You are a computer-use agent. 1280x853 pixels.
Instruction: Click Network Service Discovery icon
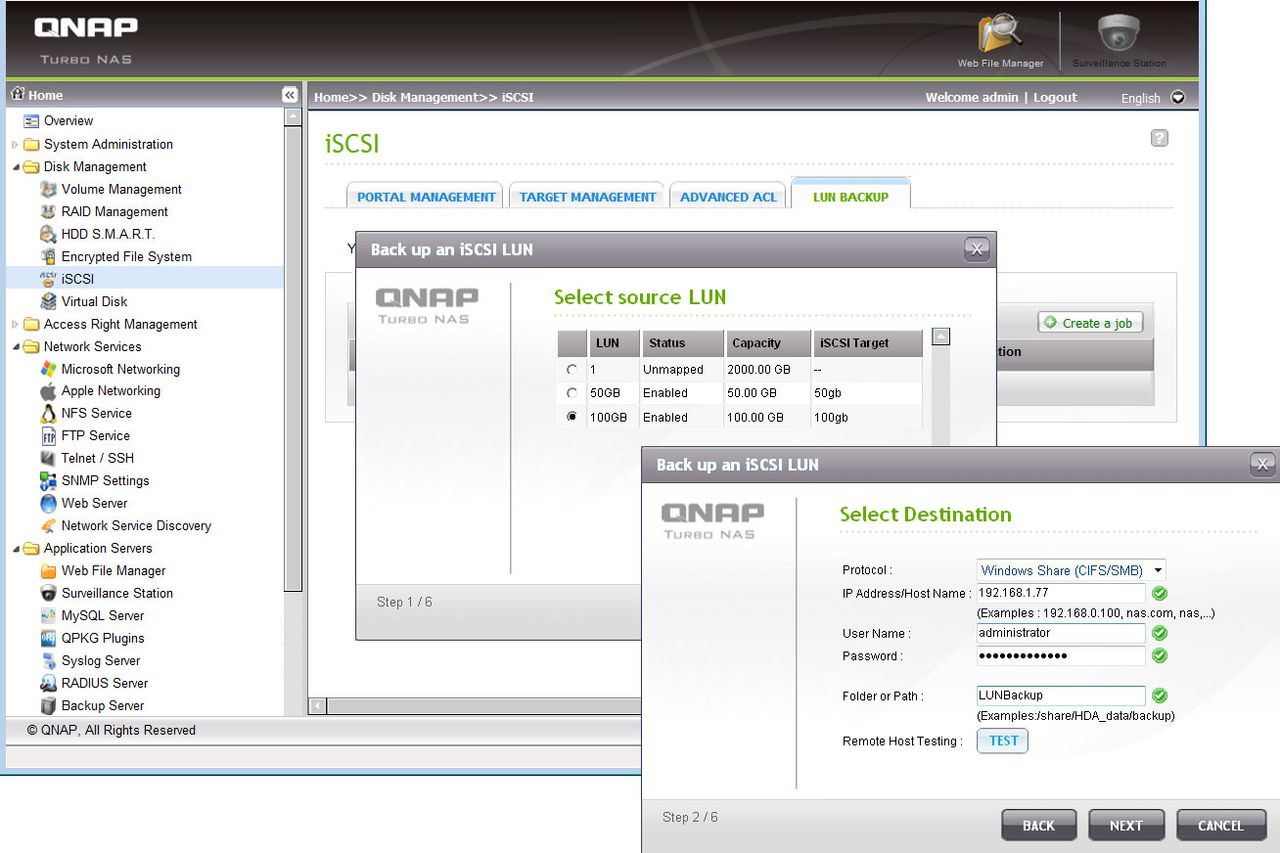[x=48, y=526]
